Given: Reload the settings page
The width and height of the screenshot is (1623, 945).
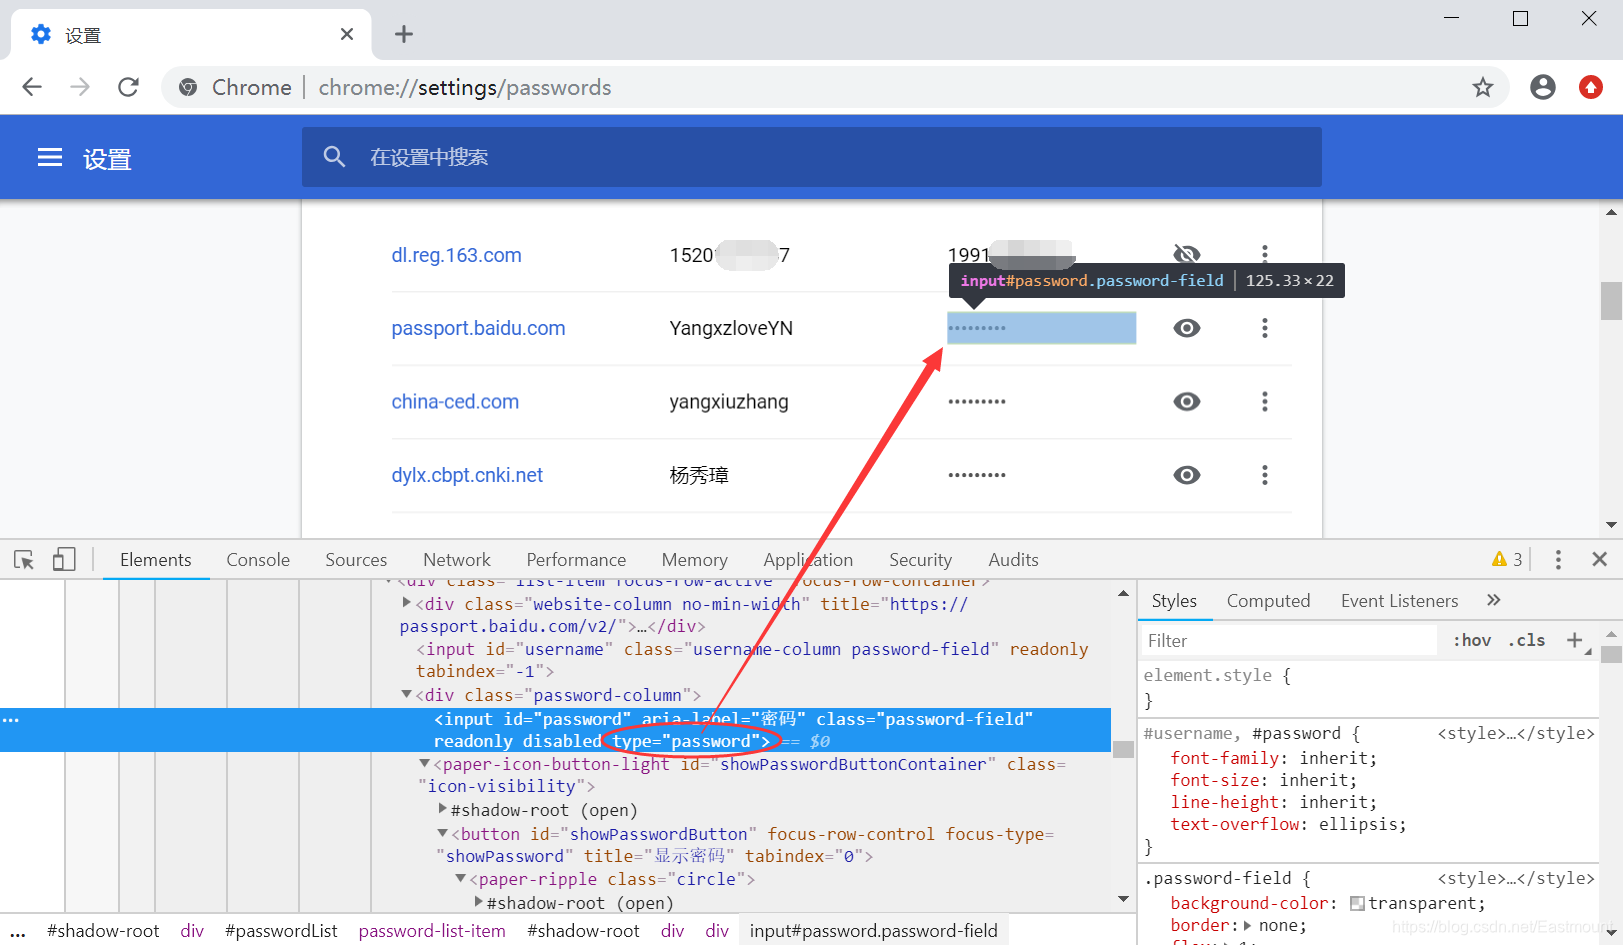Looking at the screenshot, I should coord(128,88).
